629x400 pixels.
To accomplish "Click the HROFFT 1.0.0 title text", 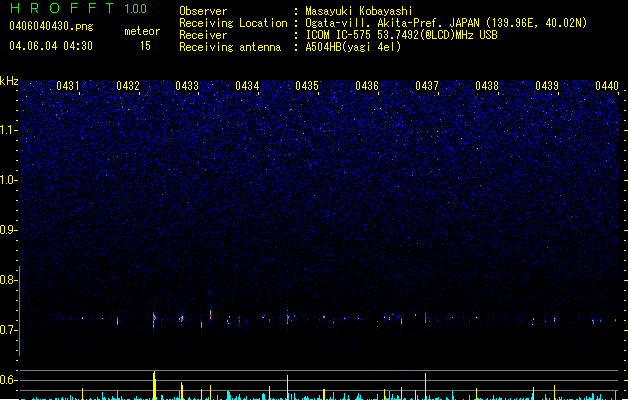I will coord(79,8).
